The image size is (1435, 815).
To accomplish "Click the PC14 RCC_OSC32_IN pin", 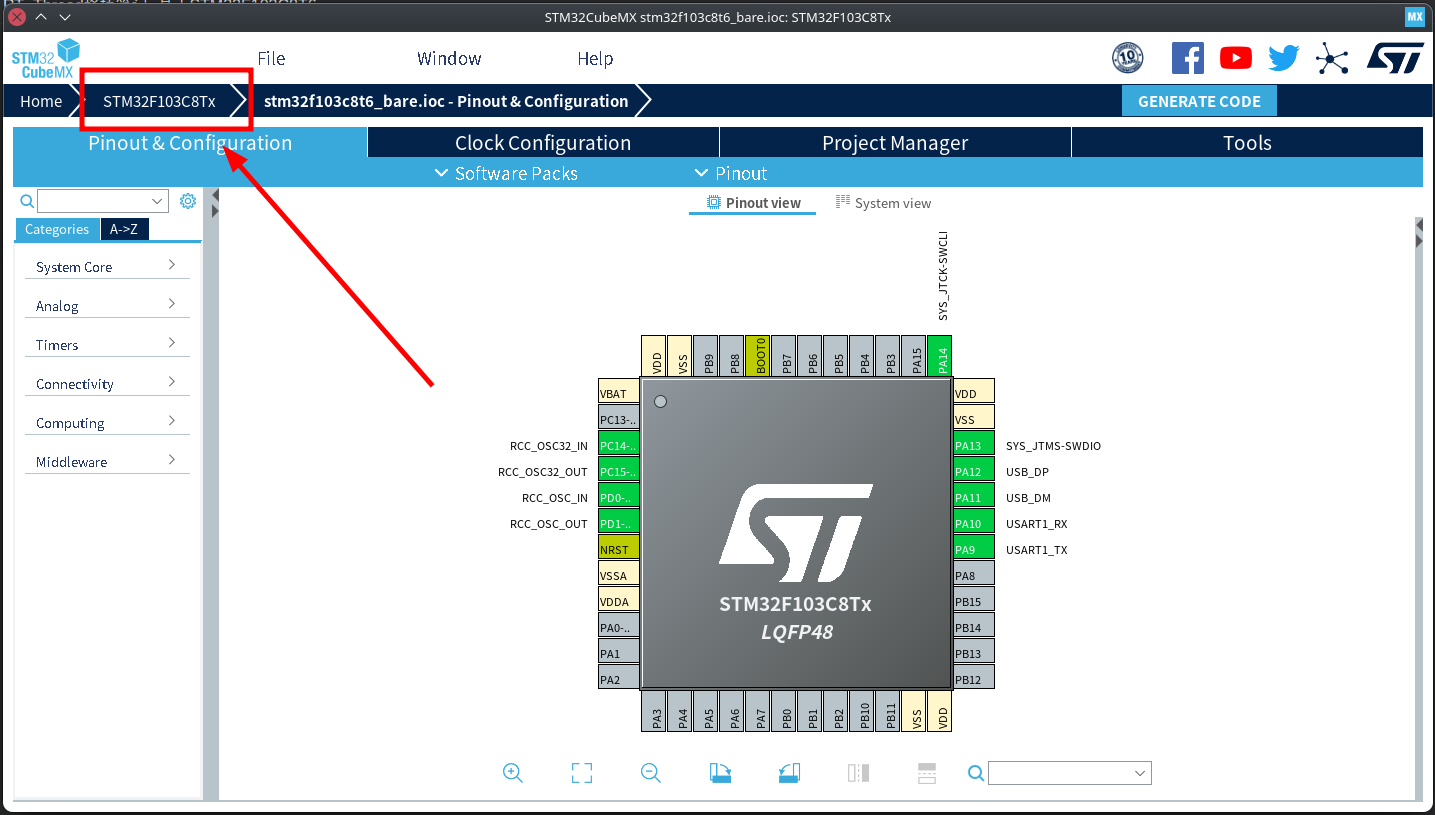I will [618, 445].
